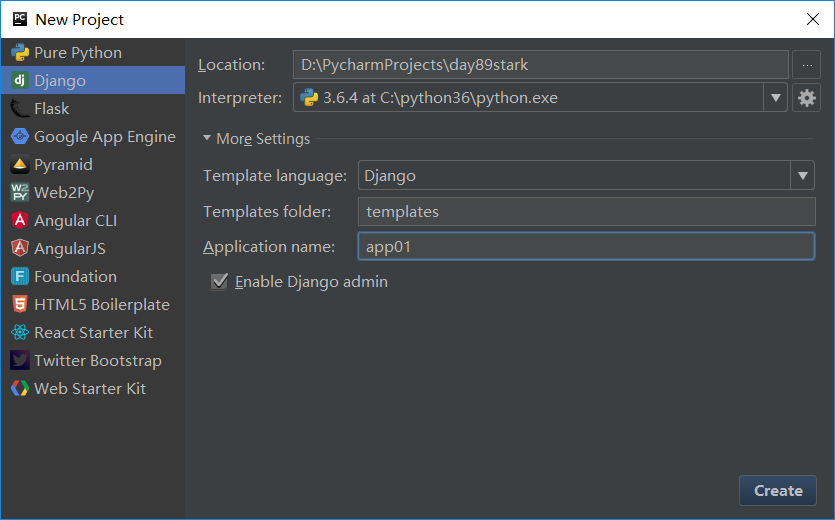This screenshot has height=520, width=835.
Task: Browse for location with ellipsis button
Action: 806,65
